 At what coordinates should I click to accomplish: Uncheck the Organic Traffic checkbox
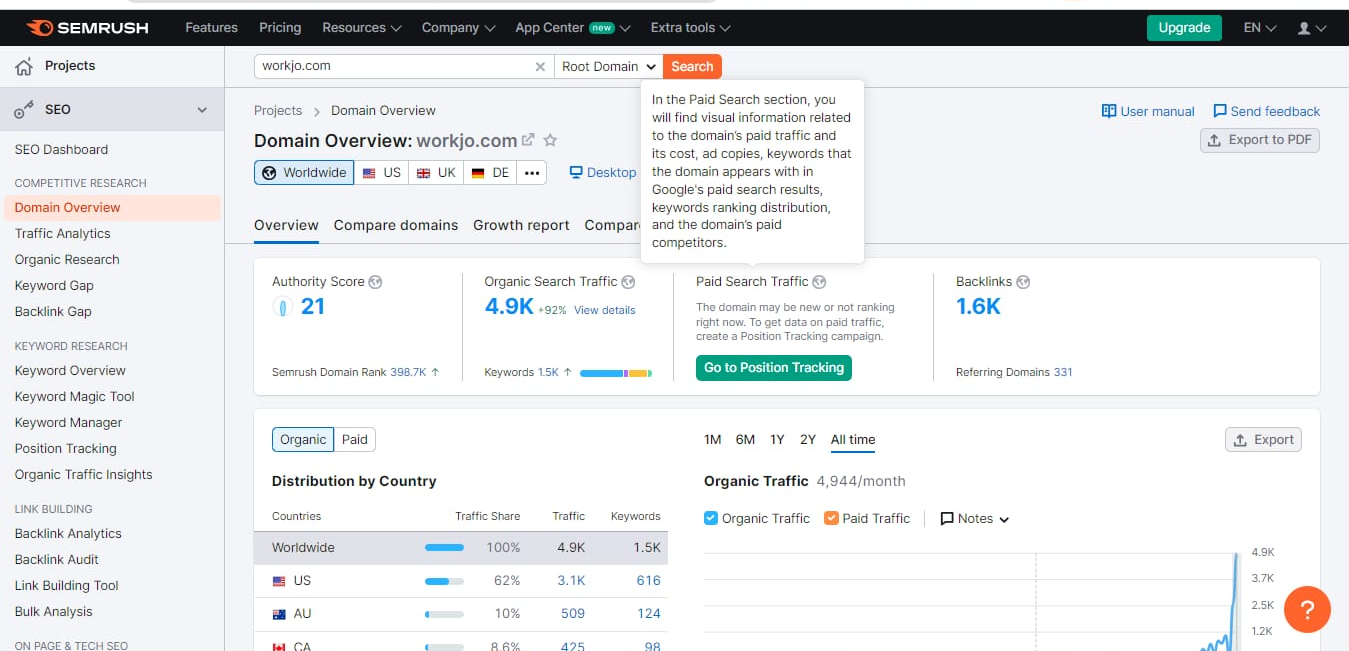pos(711,518)
